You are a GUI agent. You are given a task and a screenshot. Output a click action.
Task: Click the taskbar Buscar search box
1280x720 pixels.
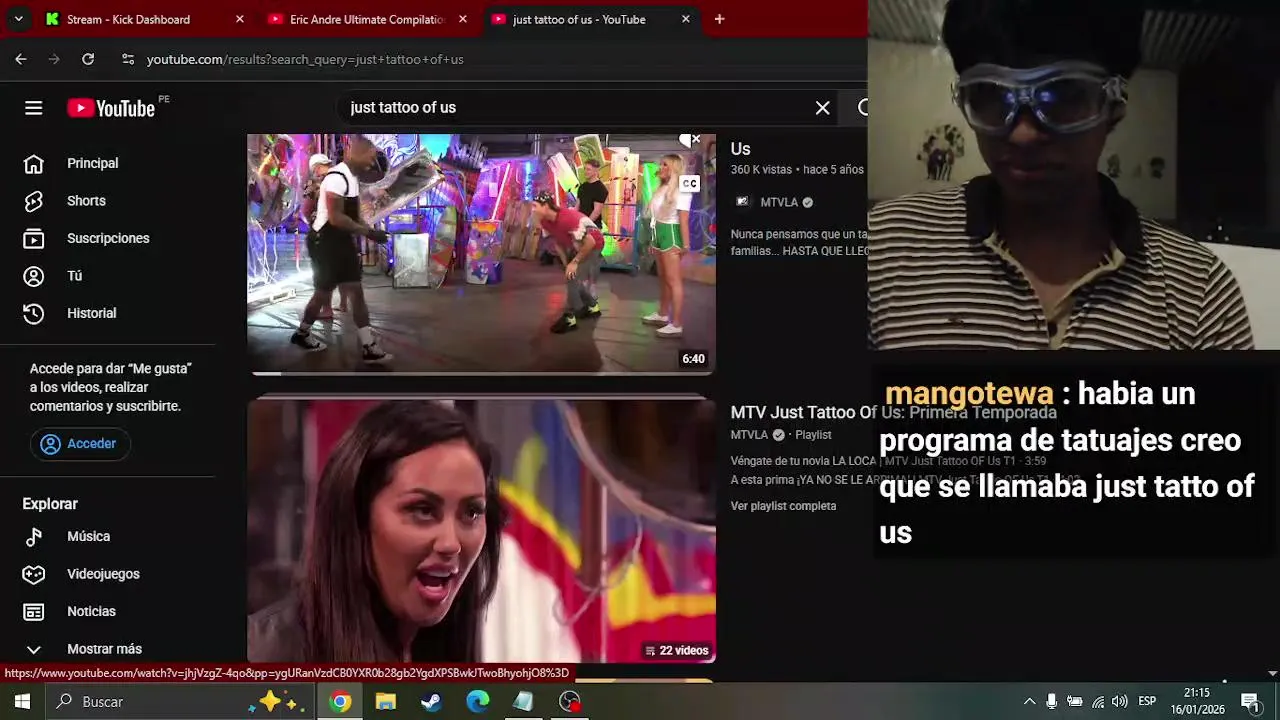point(181,702)
